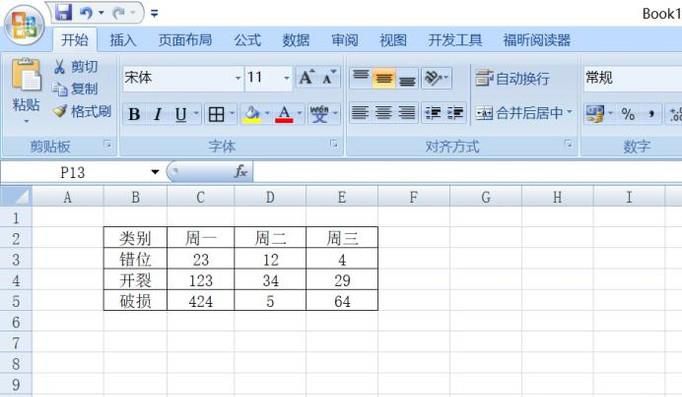The width and height of the screenshot is (682, 397).
Task: Center text horizontally
Action: tap(383, 113)
